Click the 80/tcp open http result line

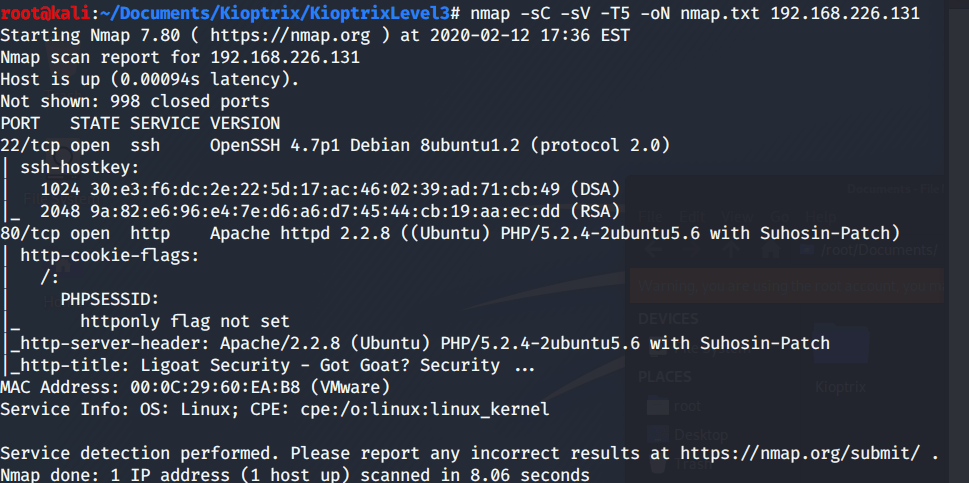click(x=450, y=233)
